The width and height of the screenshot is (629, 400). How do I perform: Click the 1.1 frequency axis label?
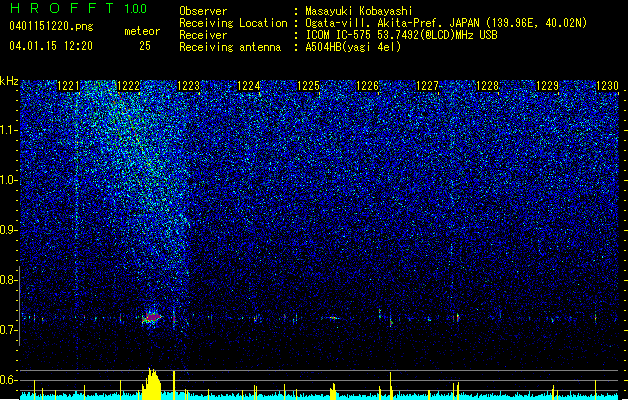click(9, 131)
